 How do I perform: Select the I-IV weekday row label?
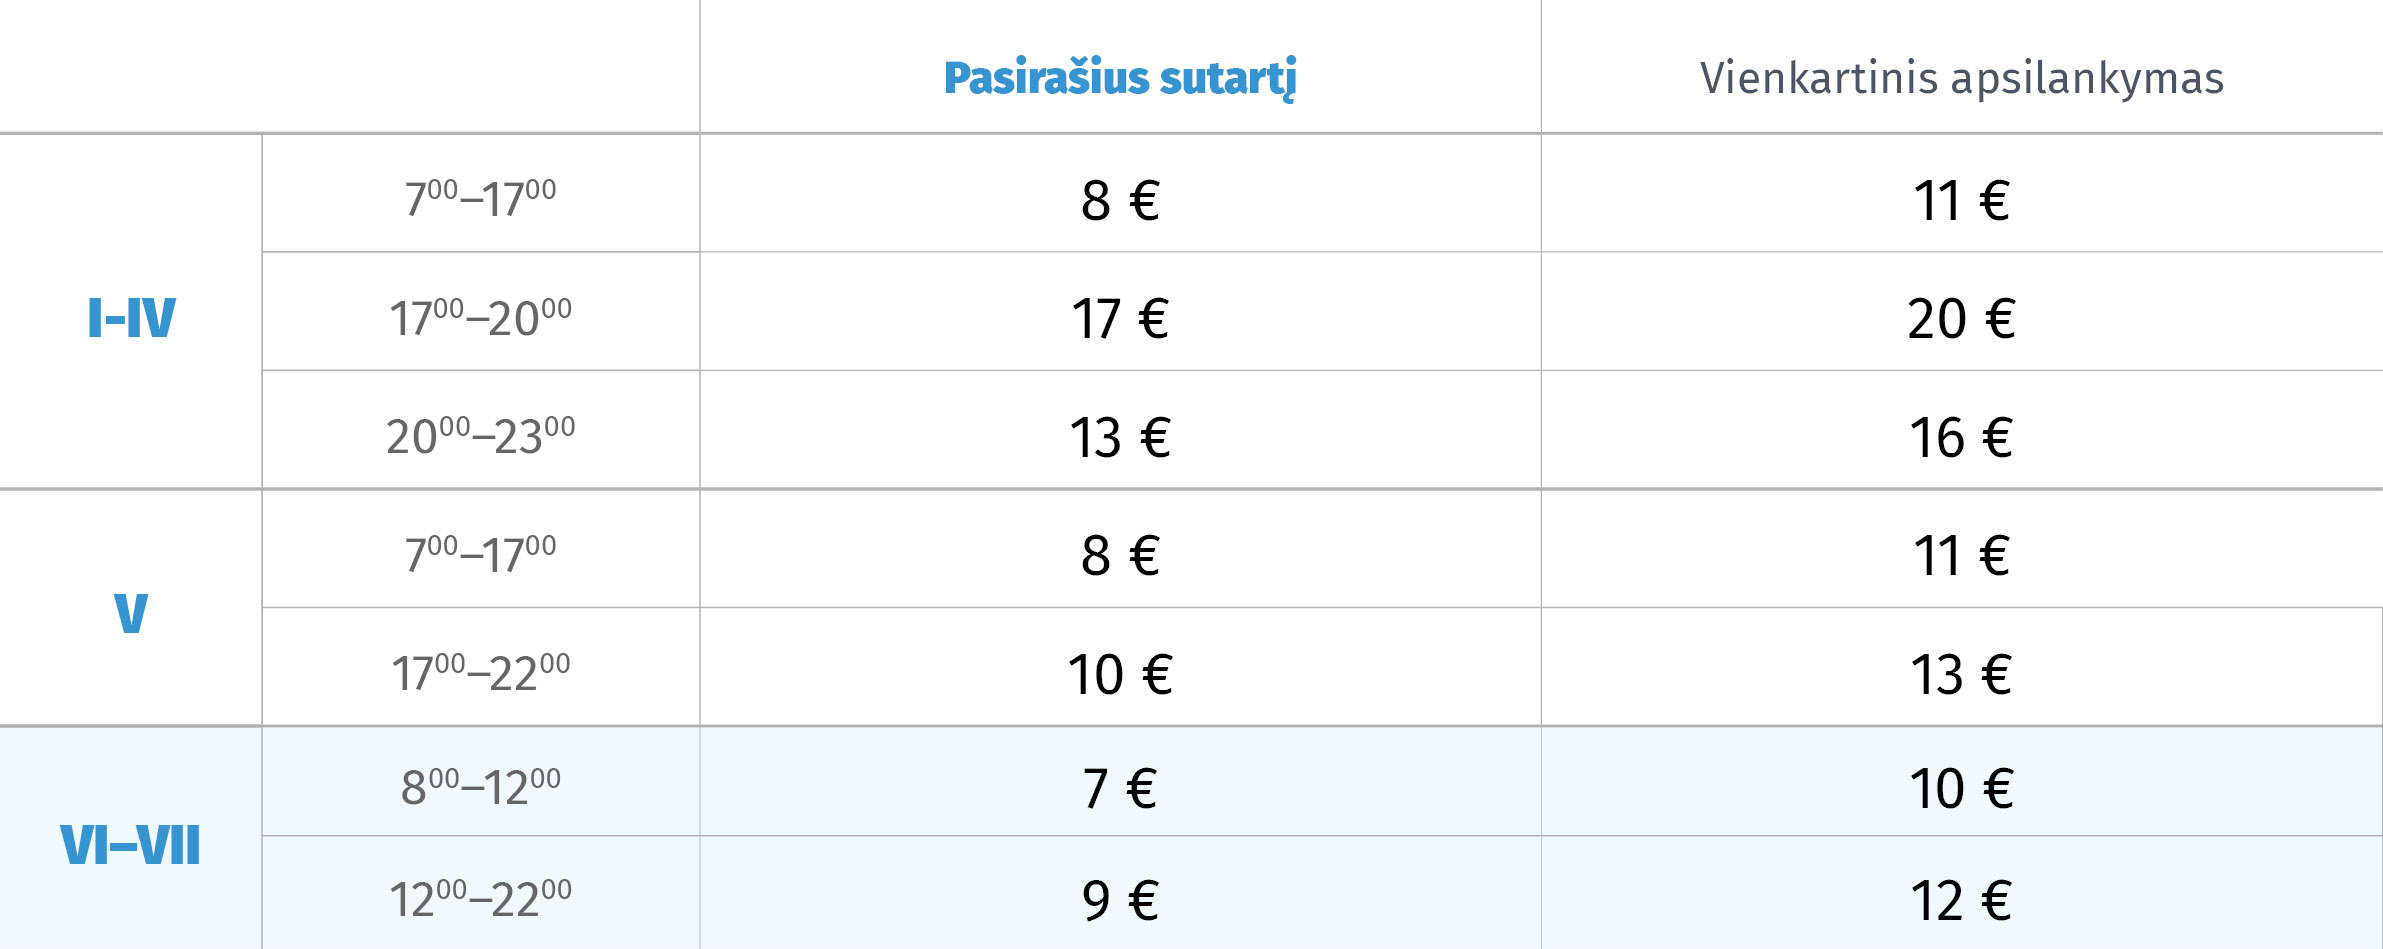point(131,318)
